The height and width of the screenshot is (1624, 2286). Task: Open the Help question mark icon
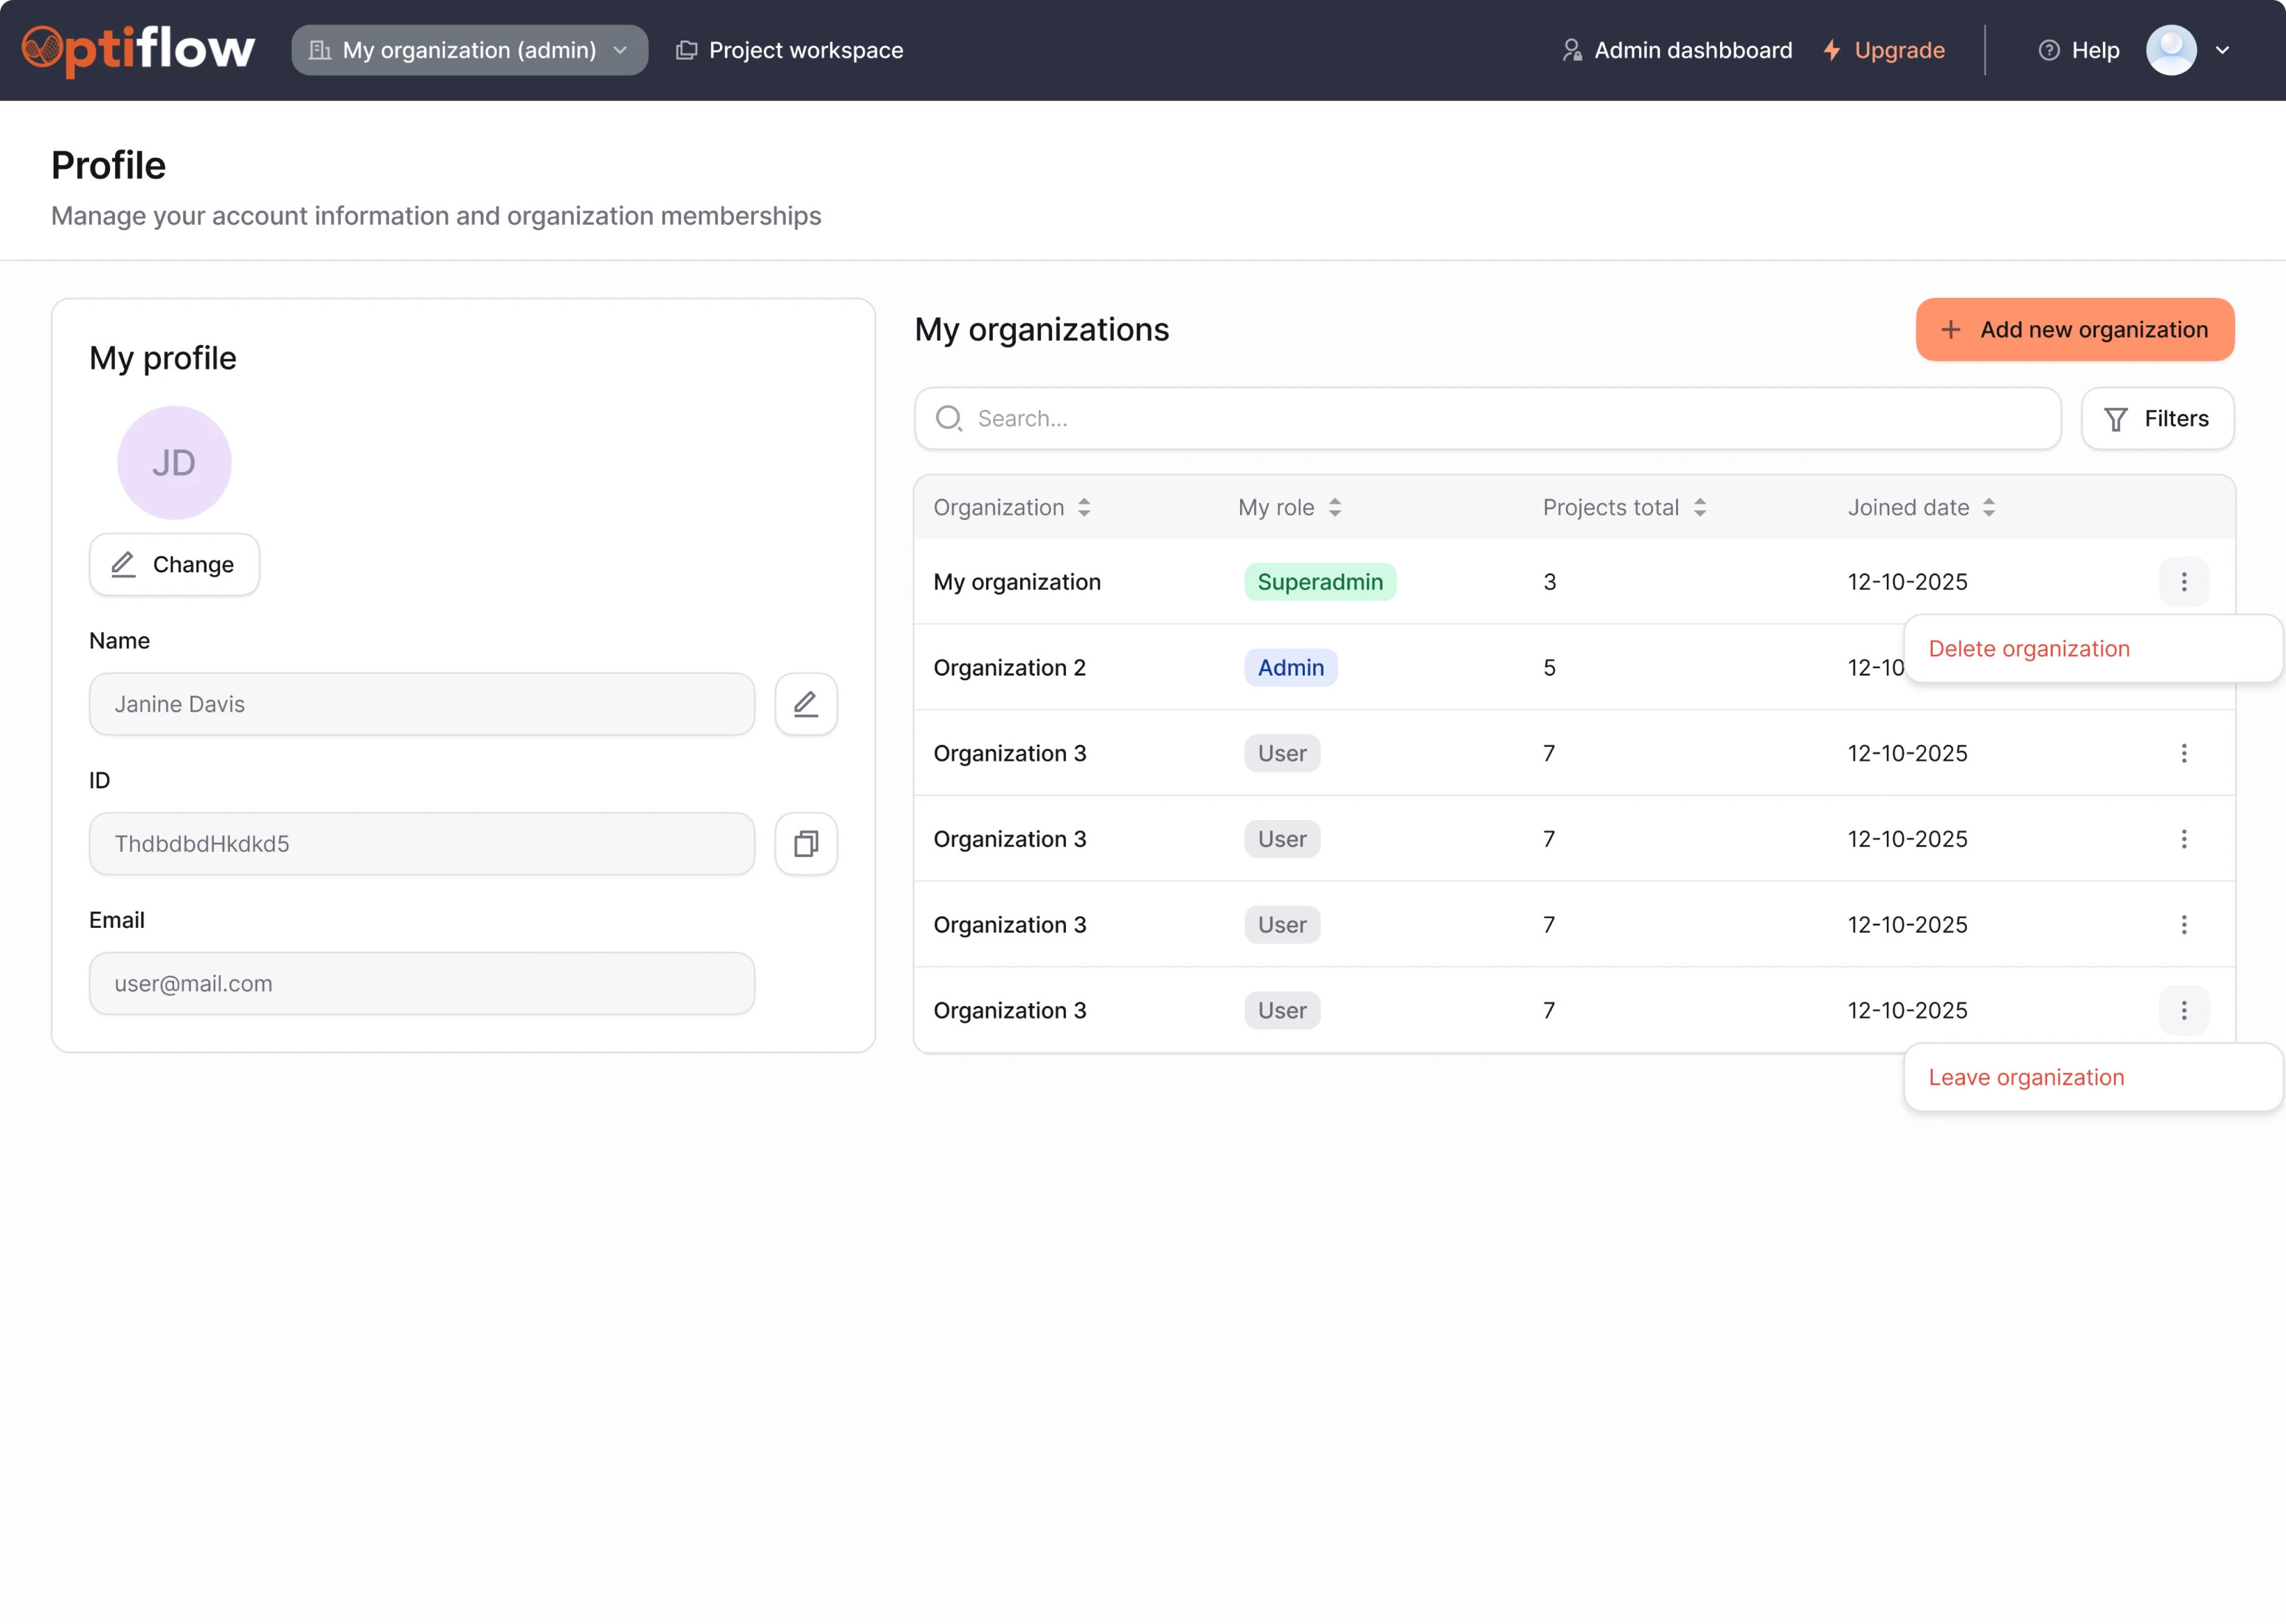tap(2048, 49)
